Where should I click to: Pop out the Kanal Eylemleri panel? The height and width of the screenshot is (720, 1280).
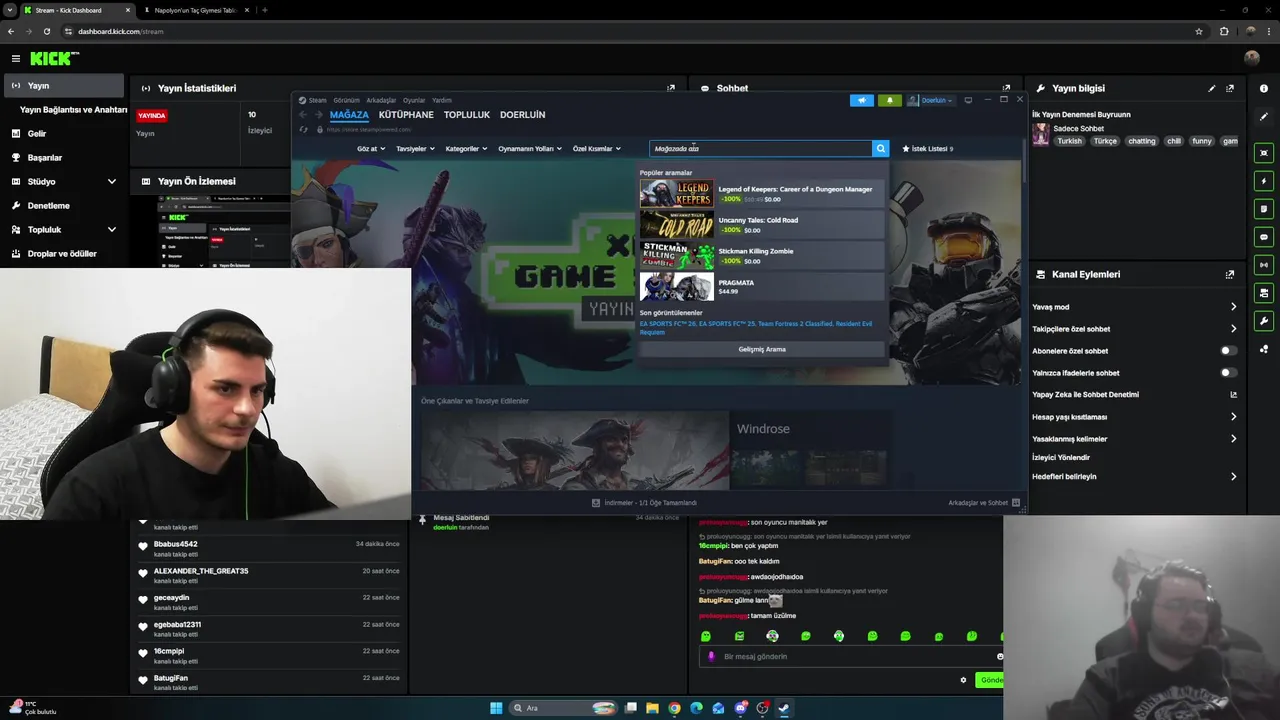(x=1230, y=274)
